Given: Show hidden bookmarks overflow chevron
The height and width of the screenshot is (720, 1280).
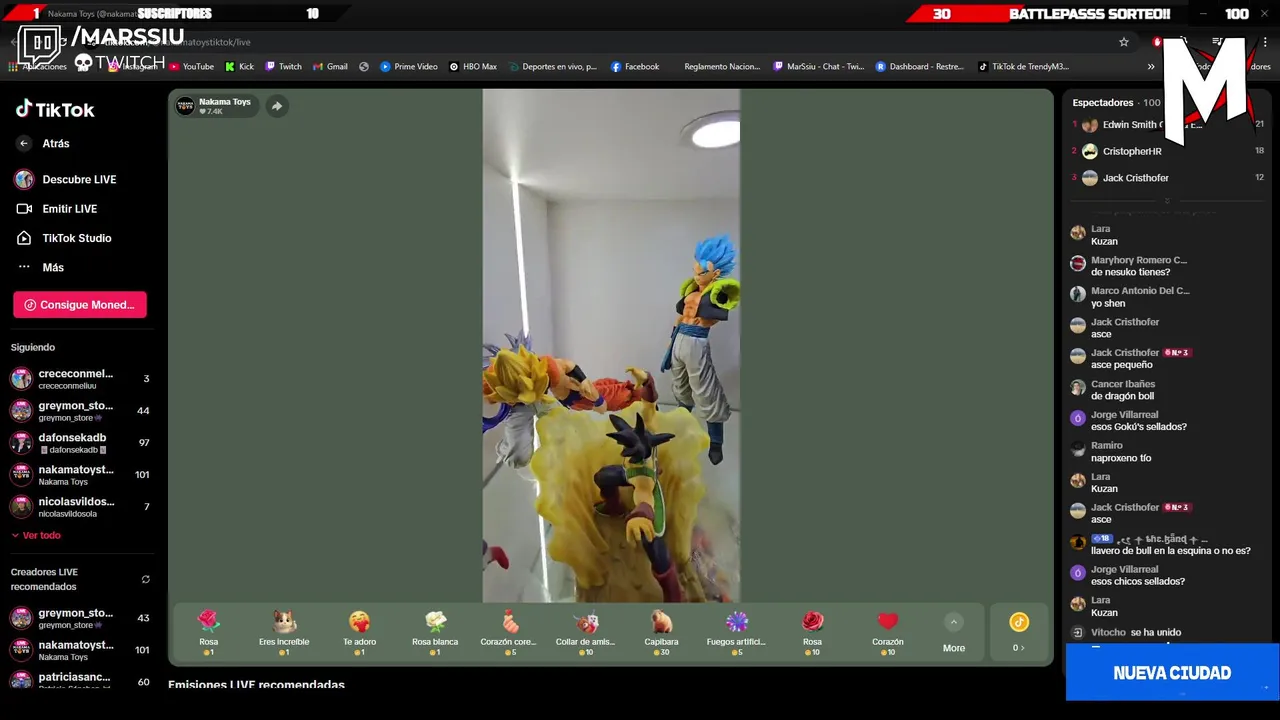Looking at the screenshot, I should pyautogui.click(x=1151, y=67).
